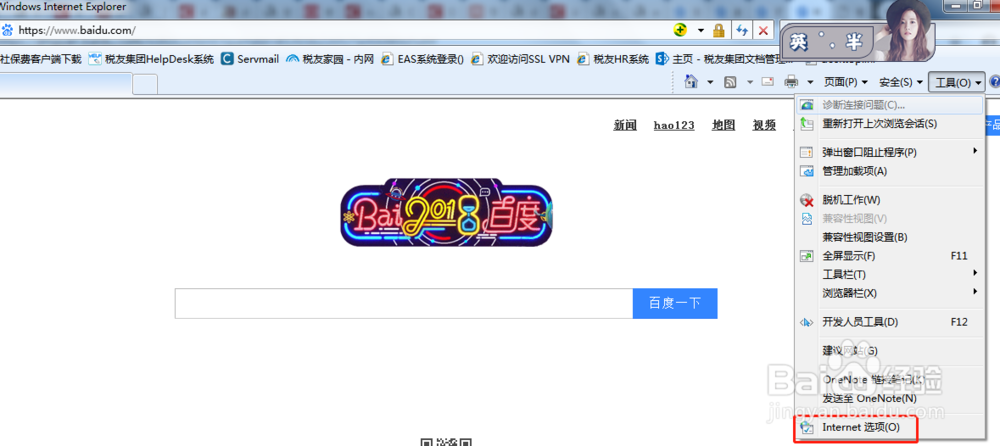Image resolution: width=1000 pixels, height=446 pixels.
Task: Click the Baidu search text box
Action: (404, 303)
